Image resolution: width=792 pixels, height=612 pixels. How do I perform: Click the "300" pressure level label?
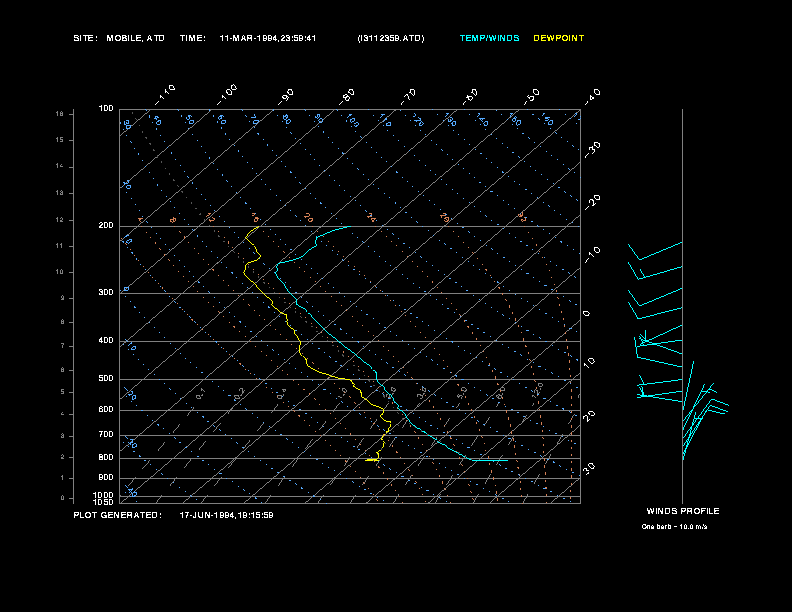point(106,292)
